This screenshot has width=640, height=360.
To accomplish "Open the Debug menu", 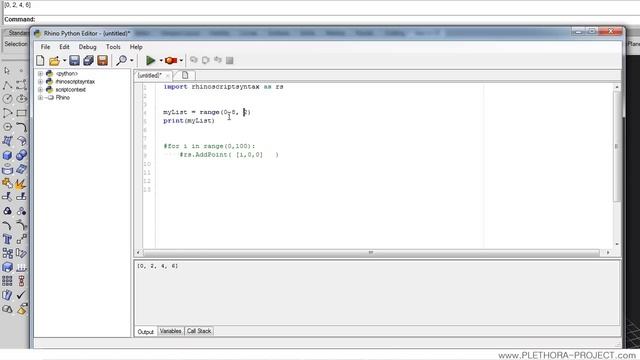I will [x=87, y=47].
